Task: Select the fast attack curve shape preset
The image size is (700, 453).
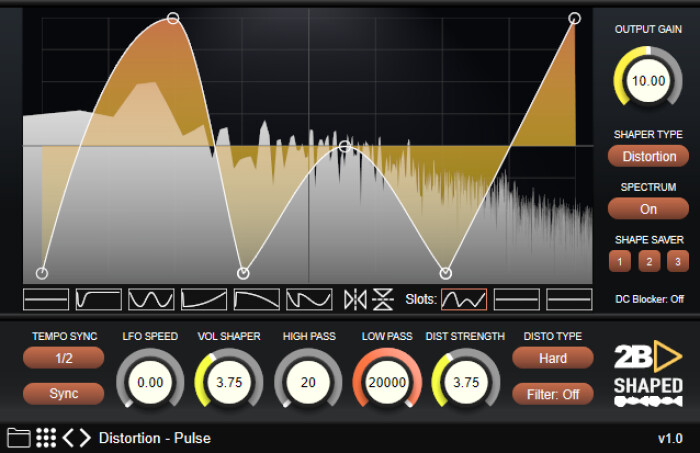Action: (99, 299)
